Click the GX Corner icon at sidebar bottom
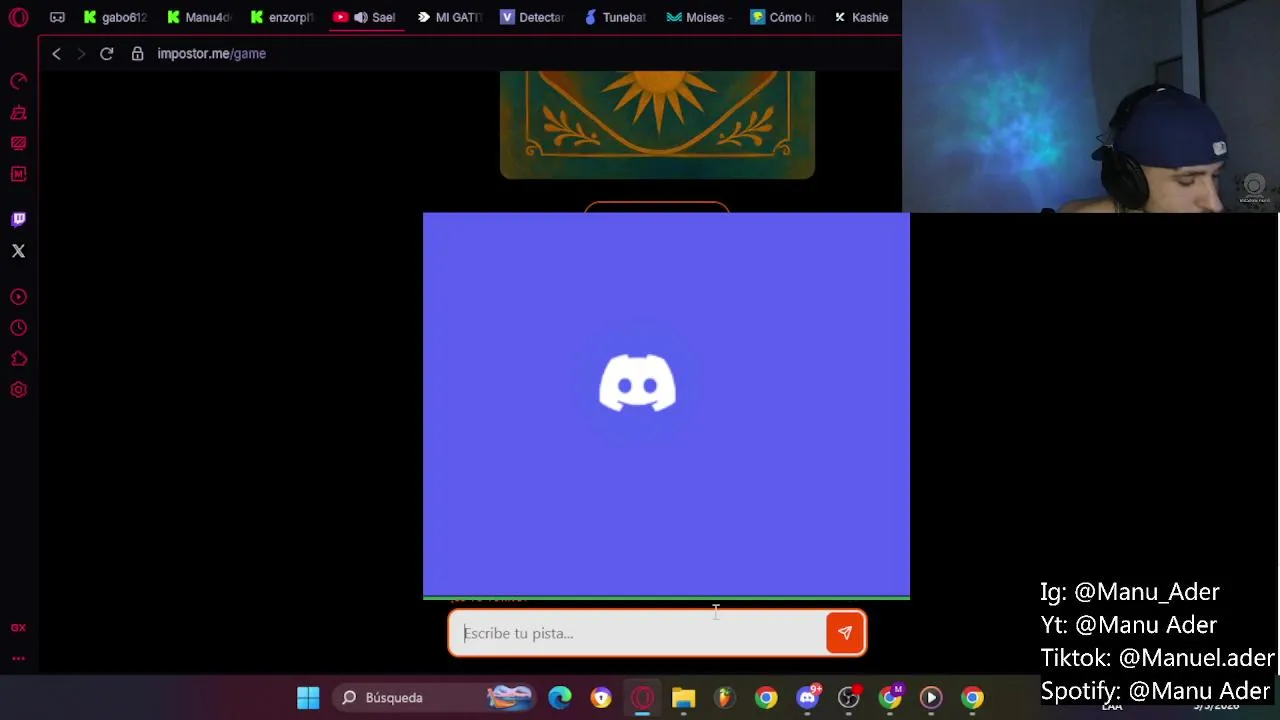 18,628
